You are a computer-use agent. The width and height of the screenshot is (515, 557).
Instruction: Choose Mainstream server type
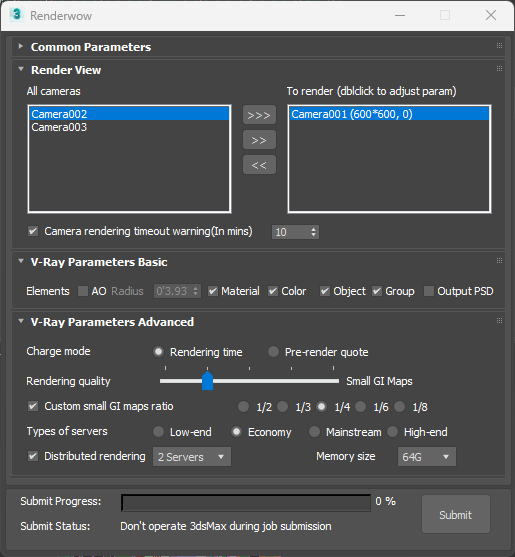(x=314, y=432)
